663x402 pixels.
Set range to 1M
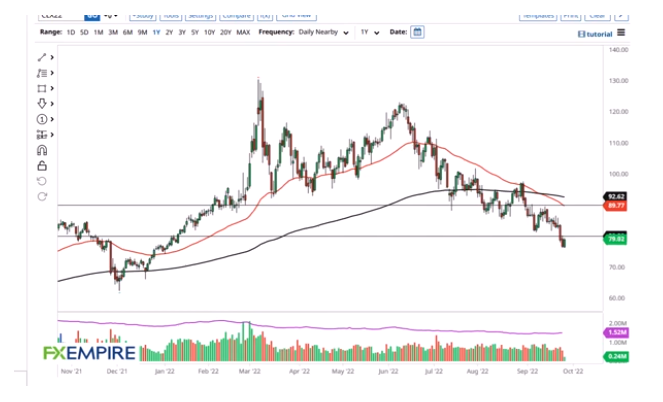99,32
